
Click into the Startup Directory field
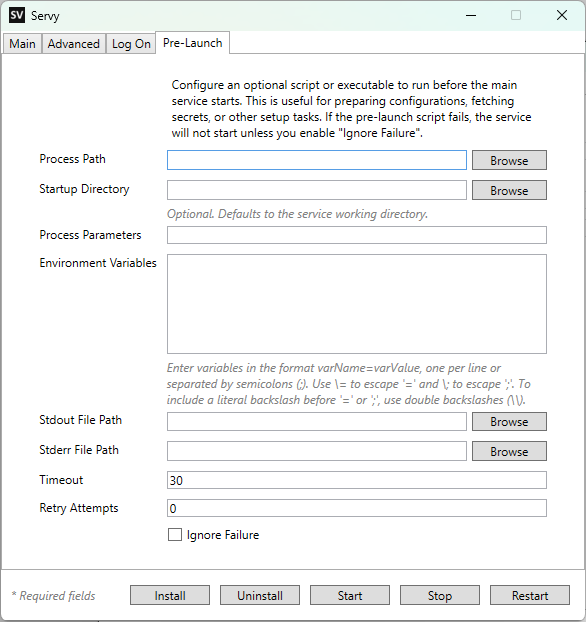(317, 190)
